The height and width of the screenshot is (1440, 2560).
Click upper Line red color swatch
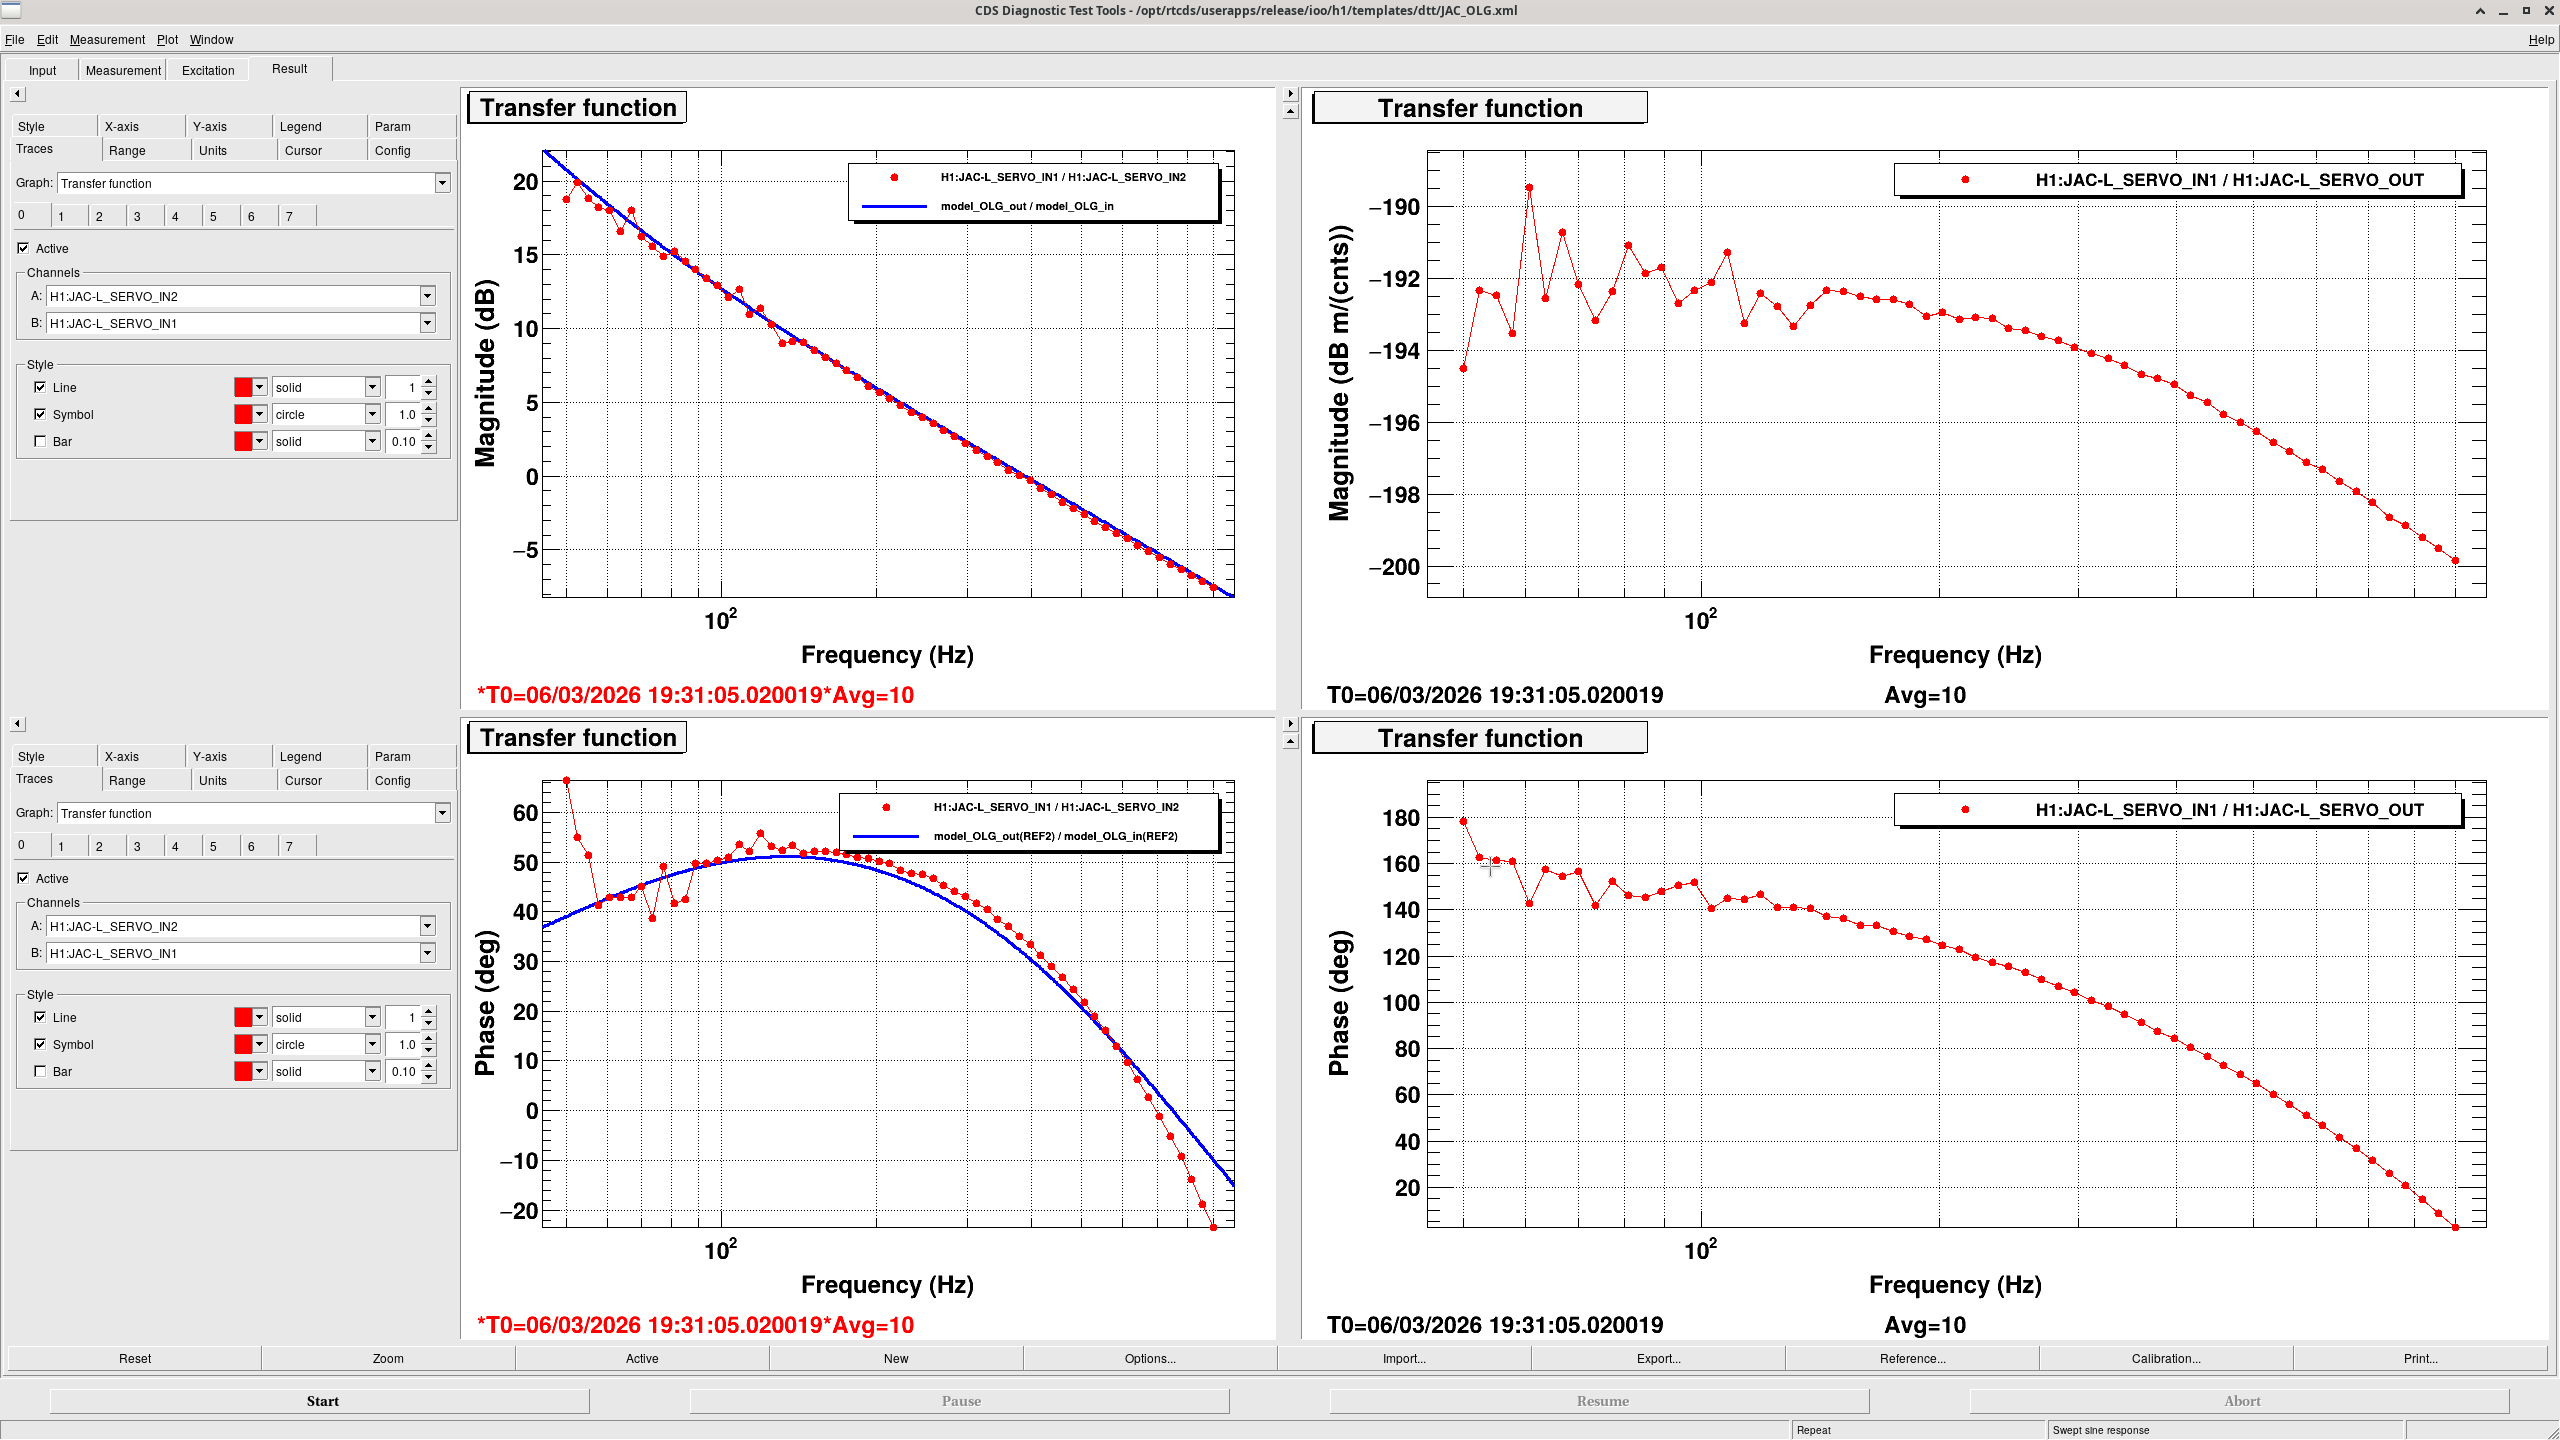[243, 387]
